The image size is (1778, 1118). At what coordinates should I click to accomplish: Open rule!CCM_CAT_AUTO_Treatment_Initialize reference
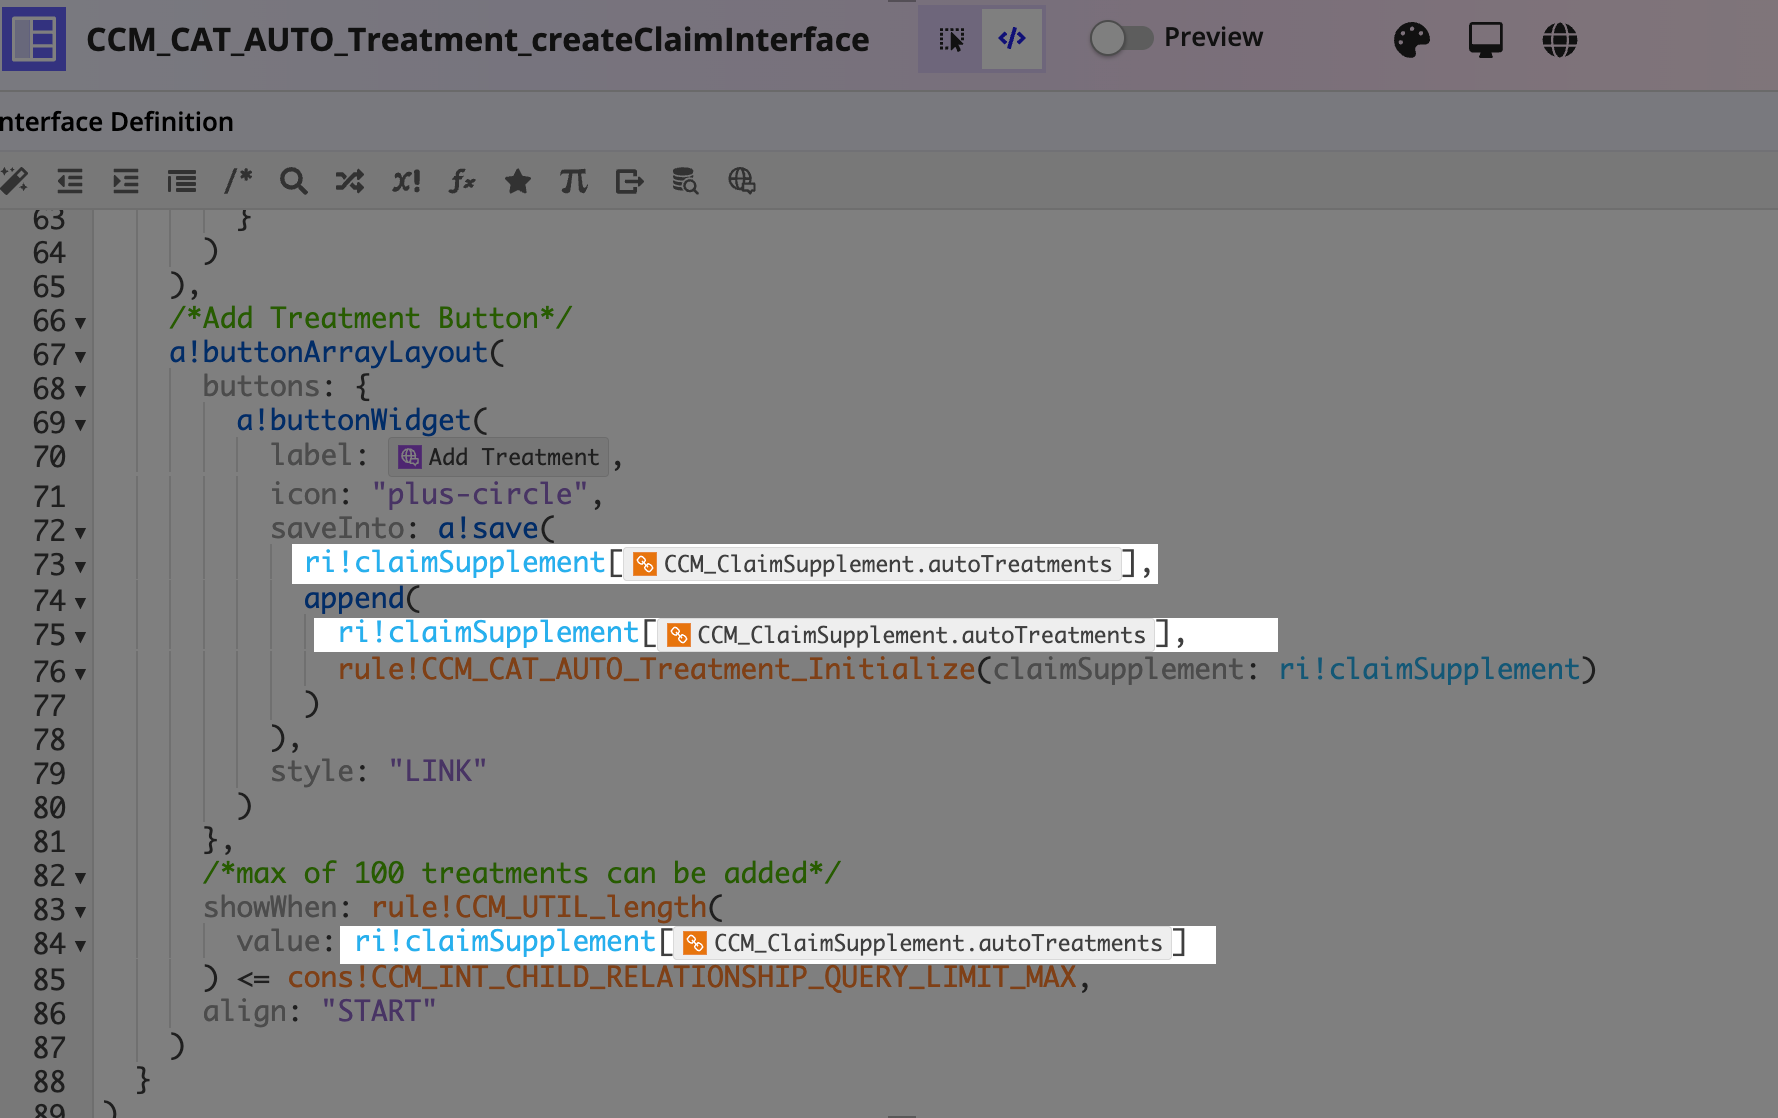click(656, 669)
